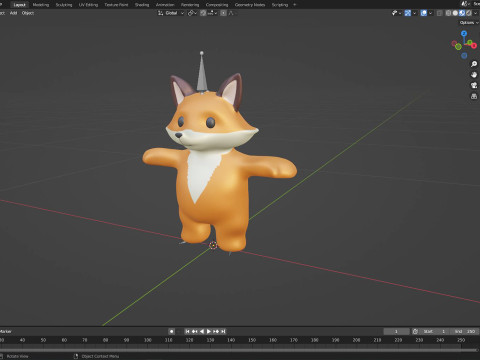Viewport: 480px width, 360px height.
Task: Open the Object menu in viewport header
Action: [x=28, y=13]
